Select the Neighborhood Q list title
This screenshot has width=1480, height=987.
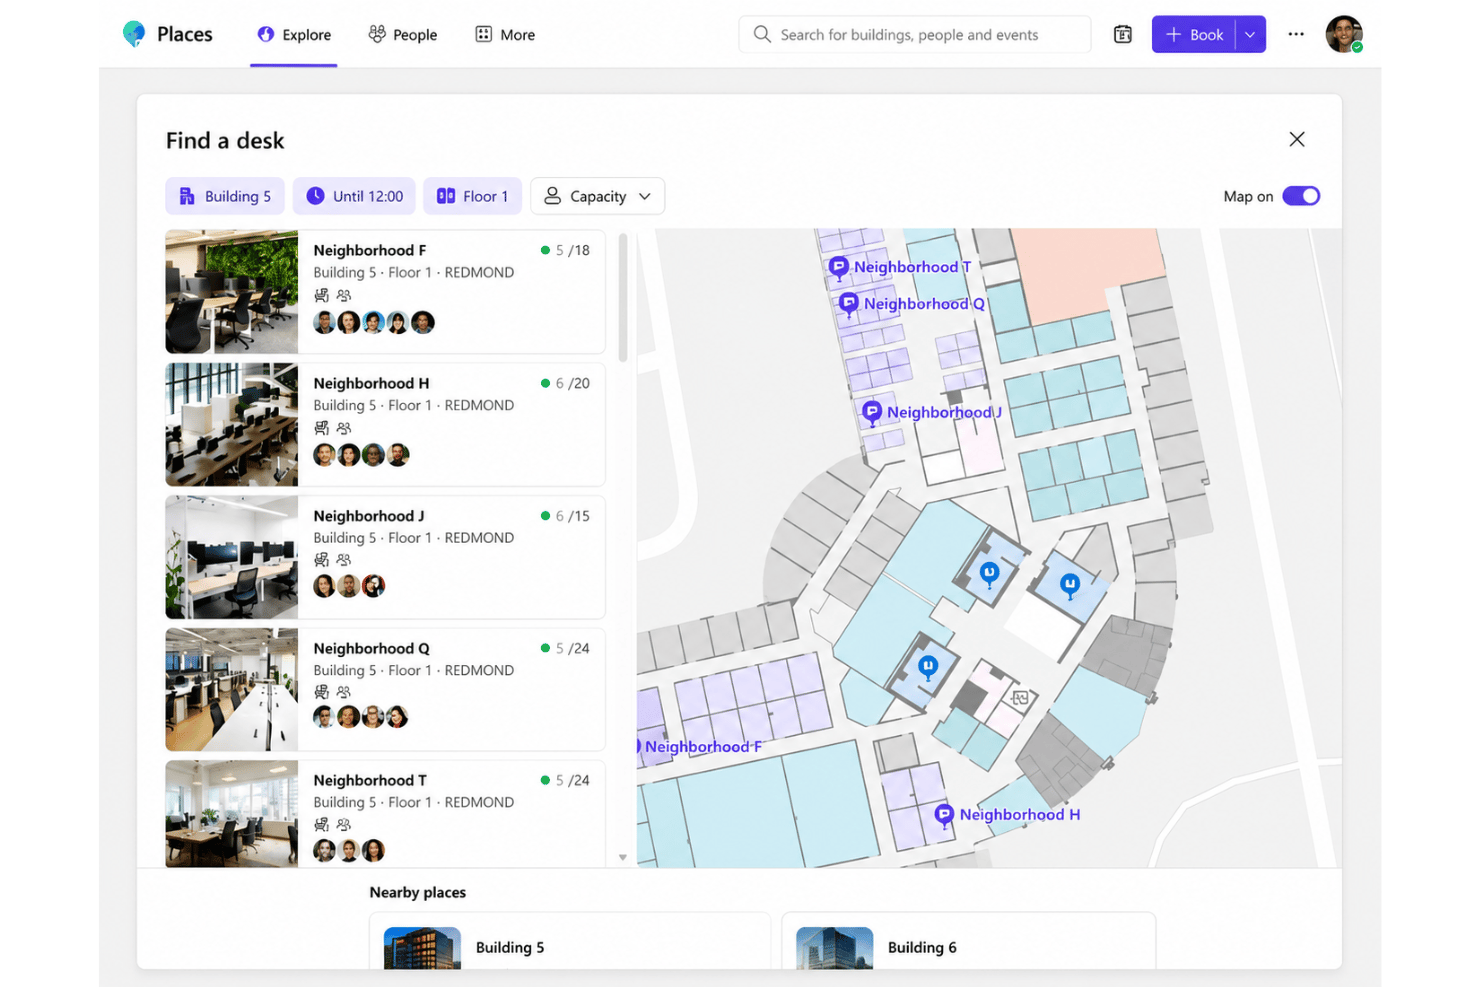tap(372, 648)
